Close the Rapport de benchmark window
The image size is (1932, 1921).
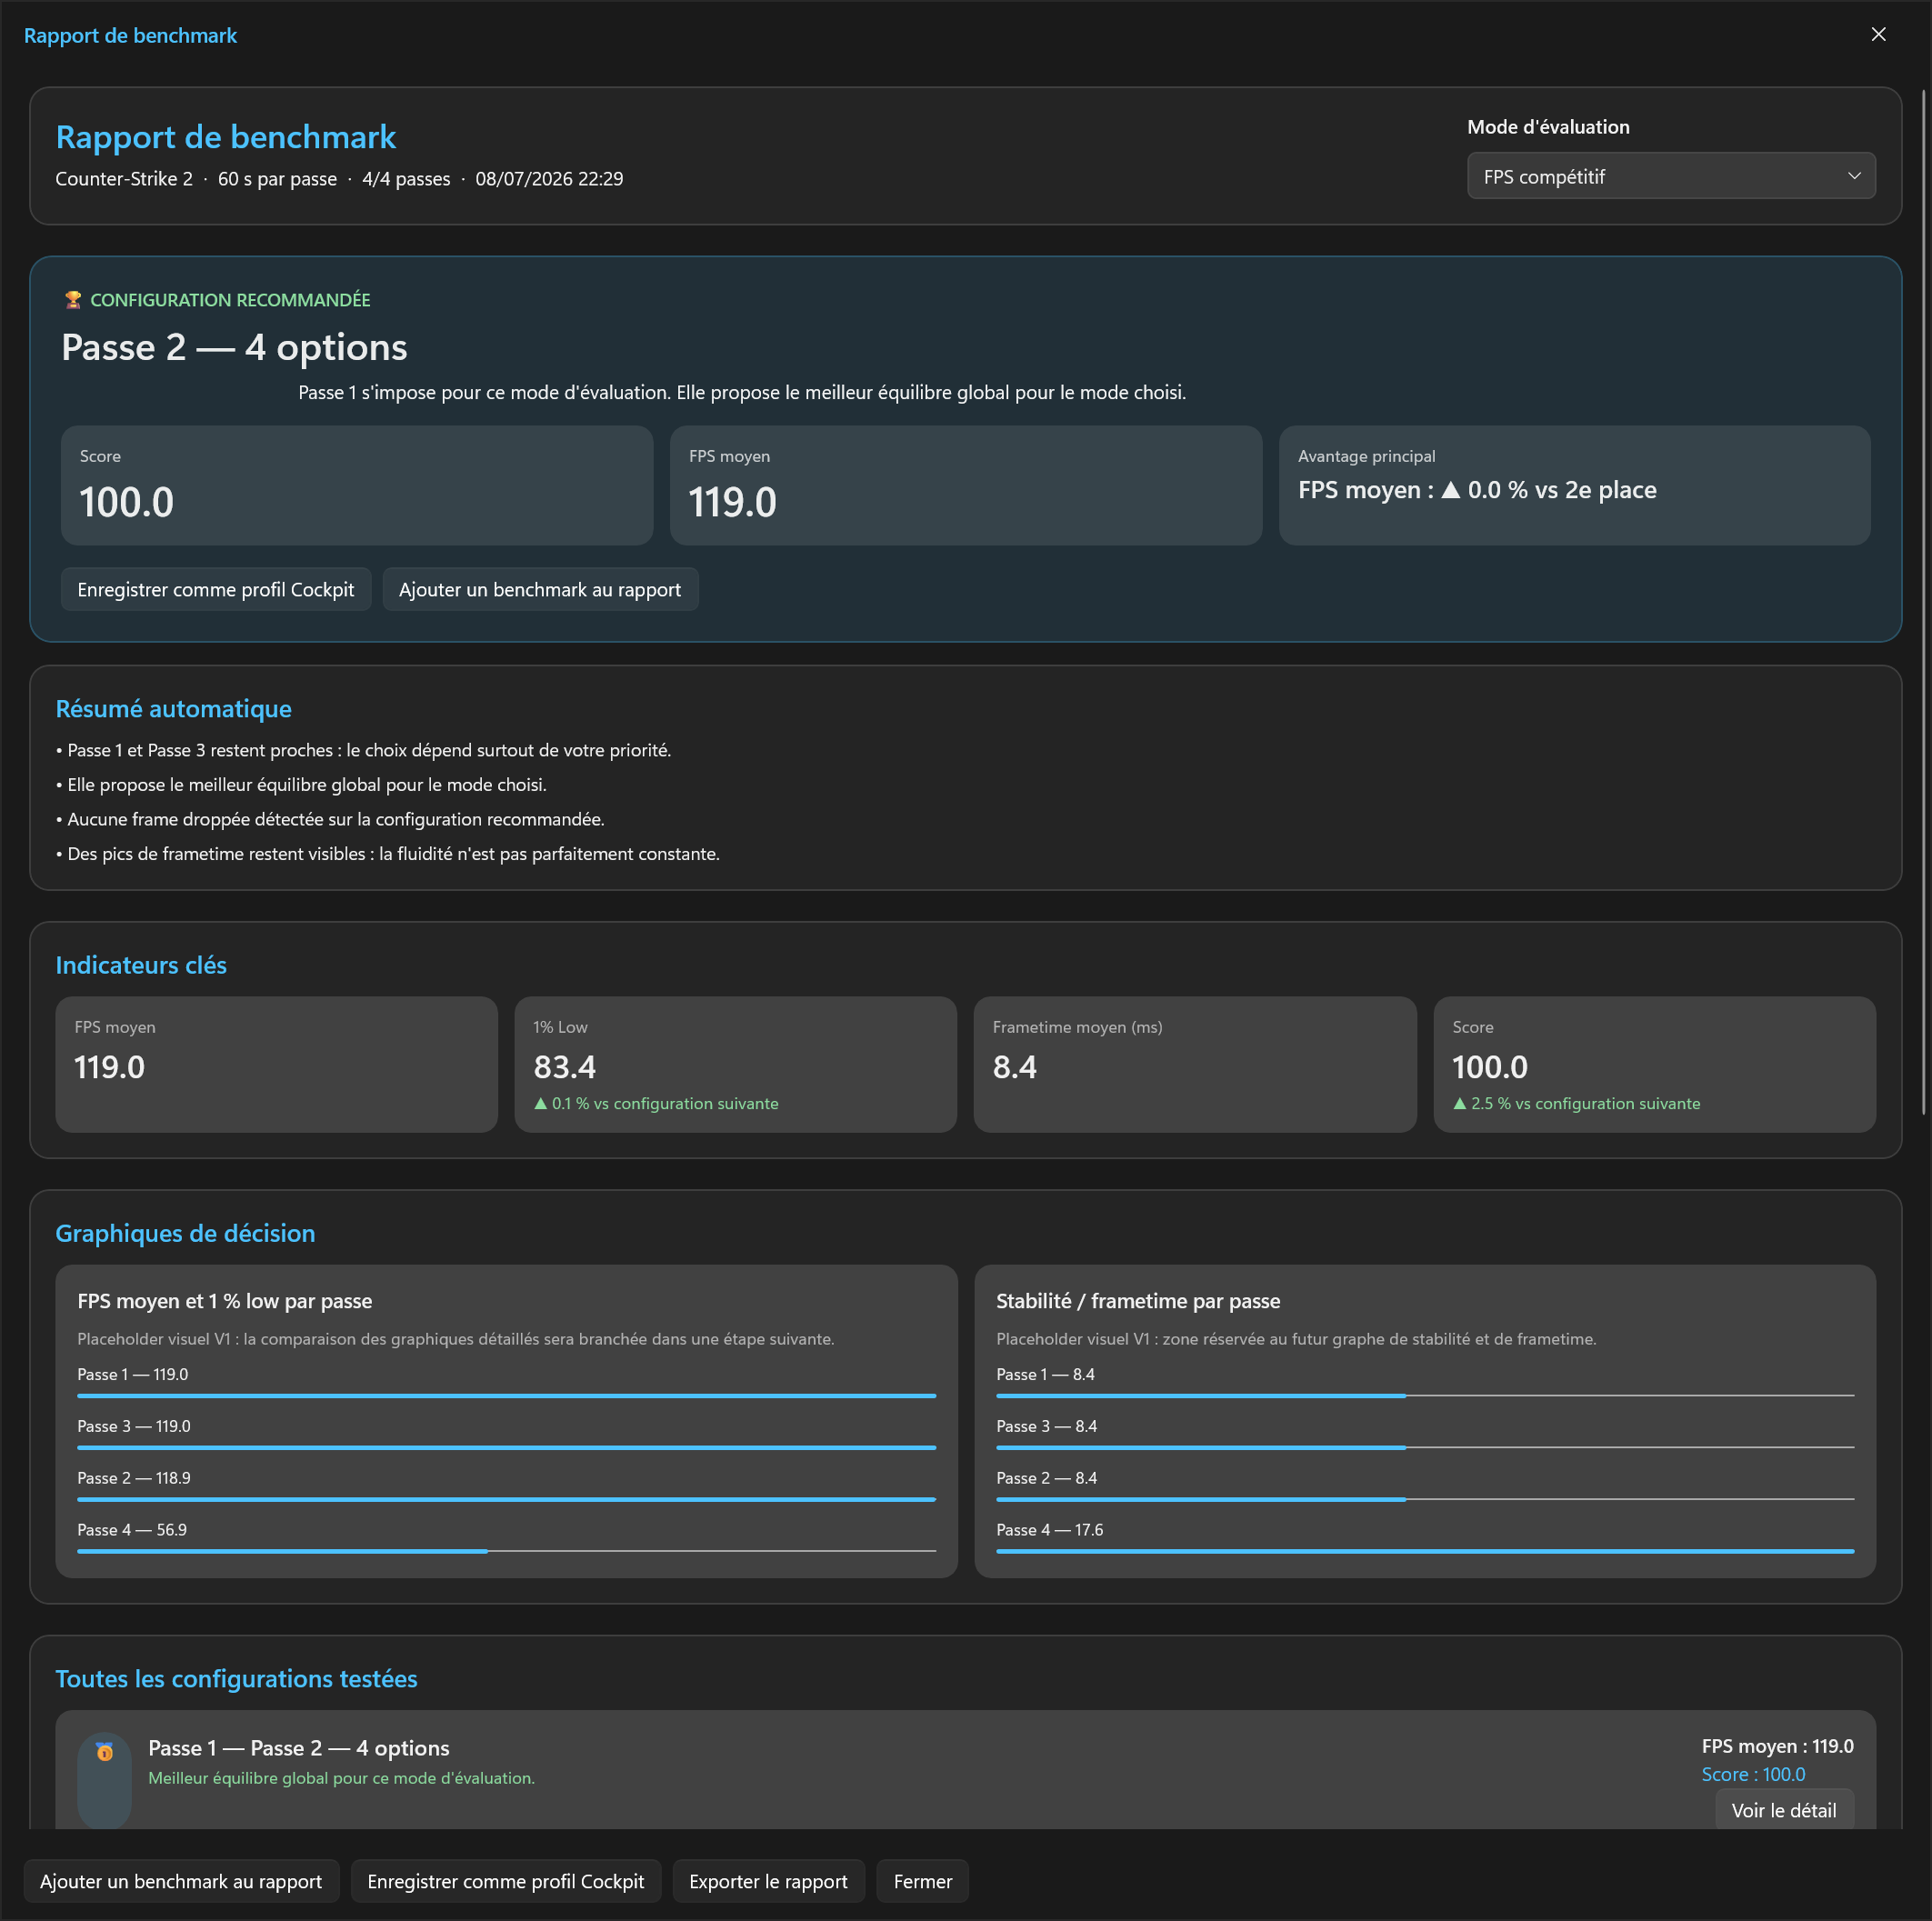pos(1878,35)
